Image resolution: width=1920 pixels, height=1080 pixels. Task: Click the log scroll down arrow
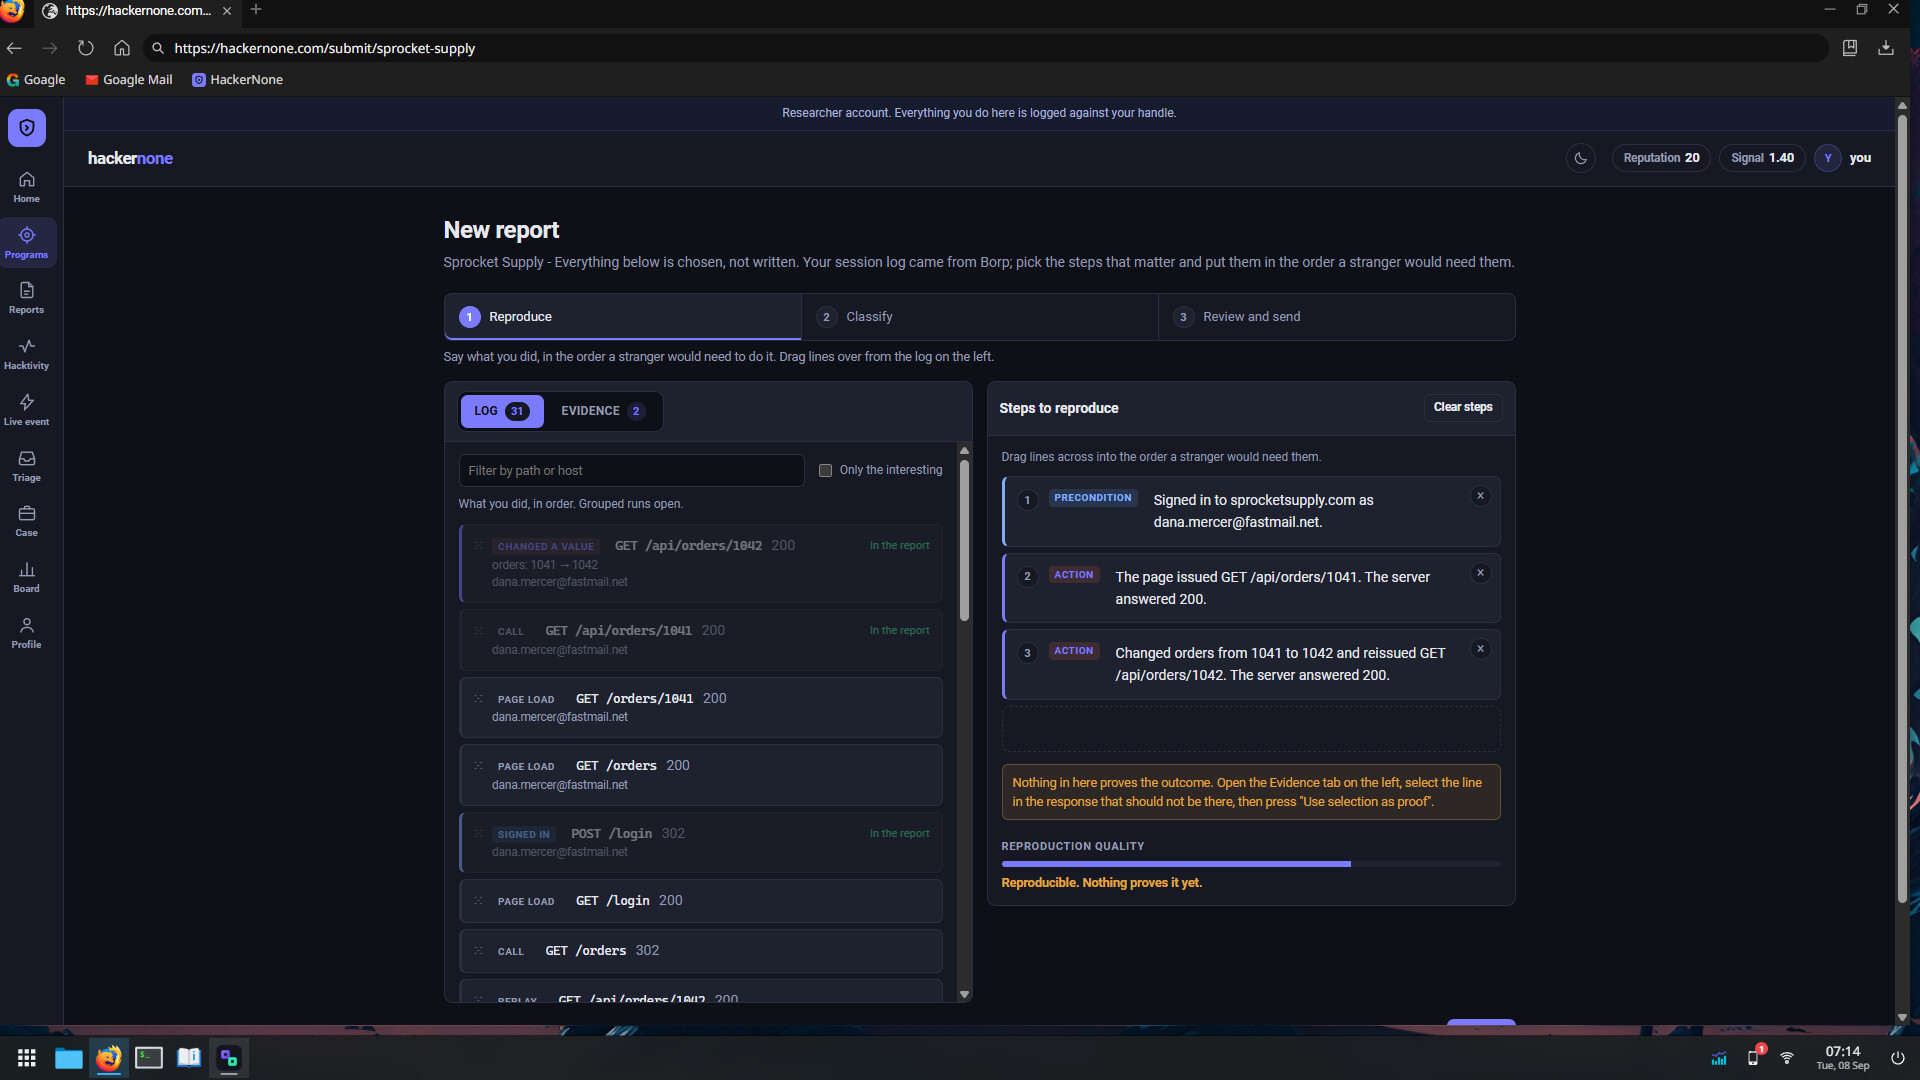[964, 994]
